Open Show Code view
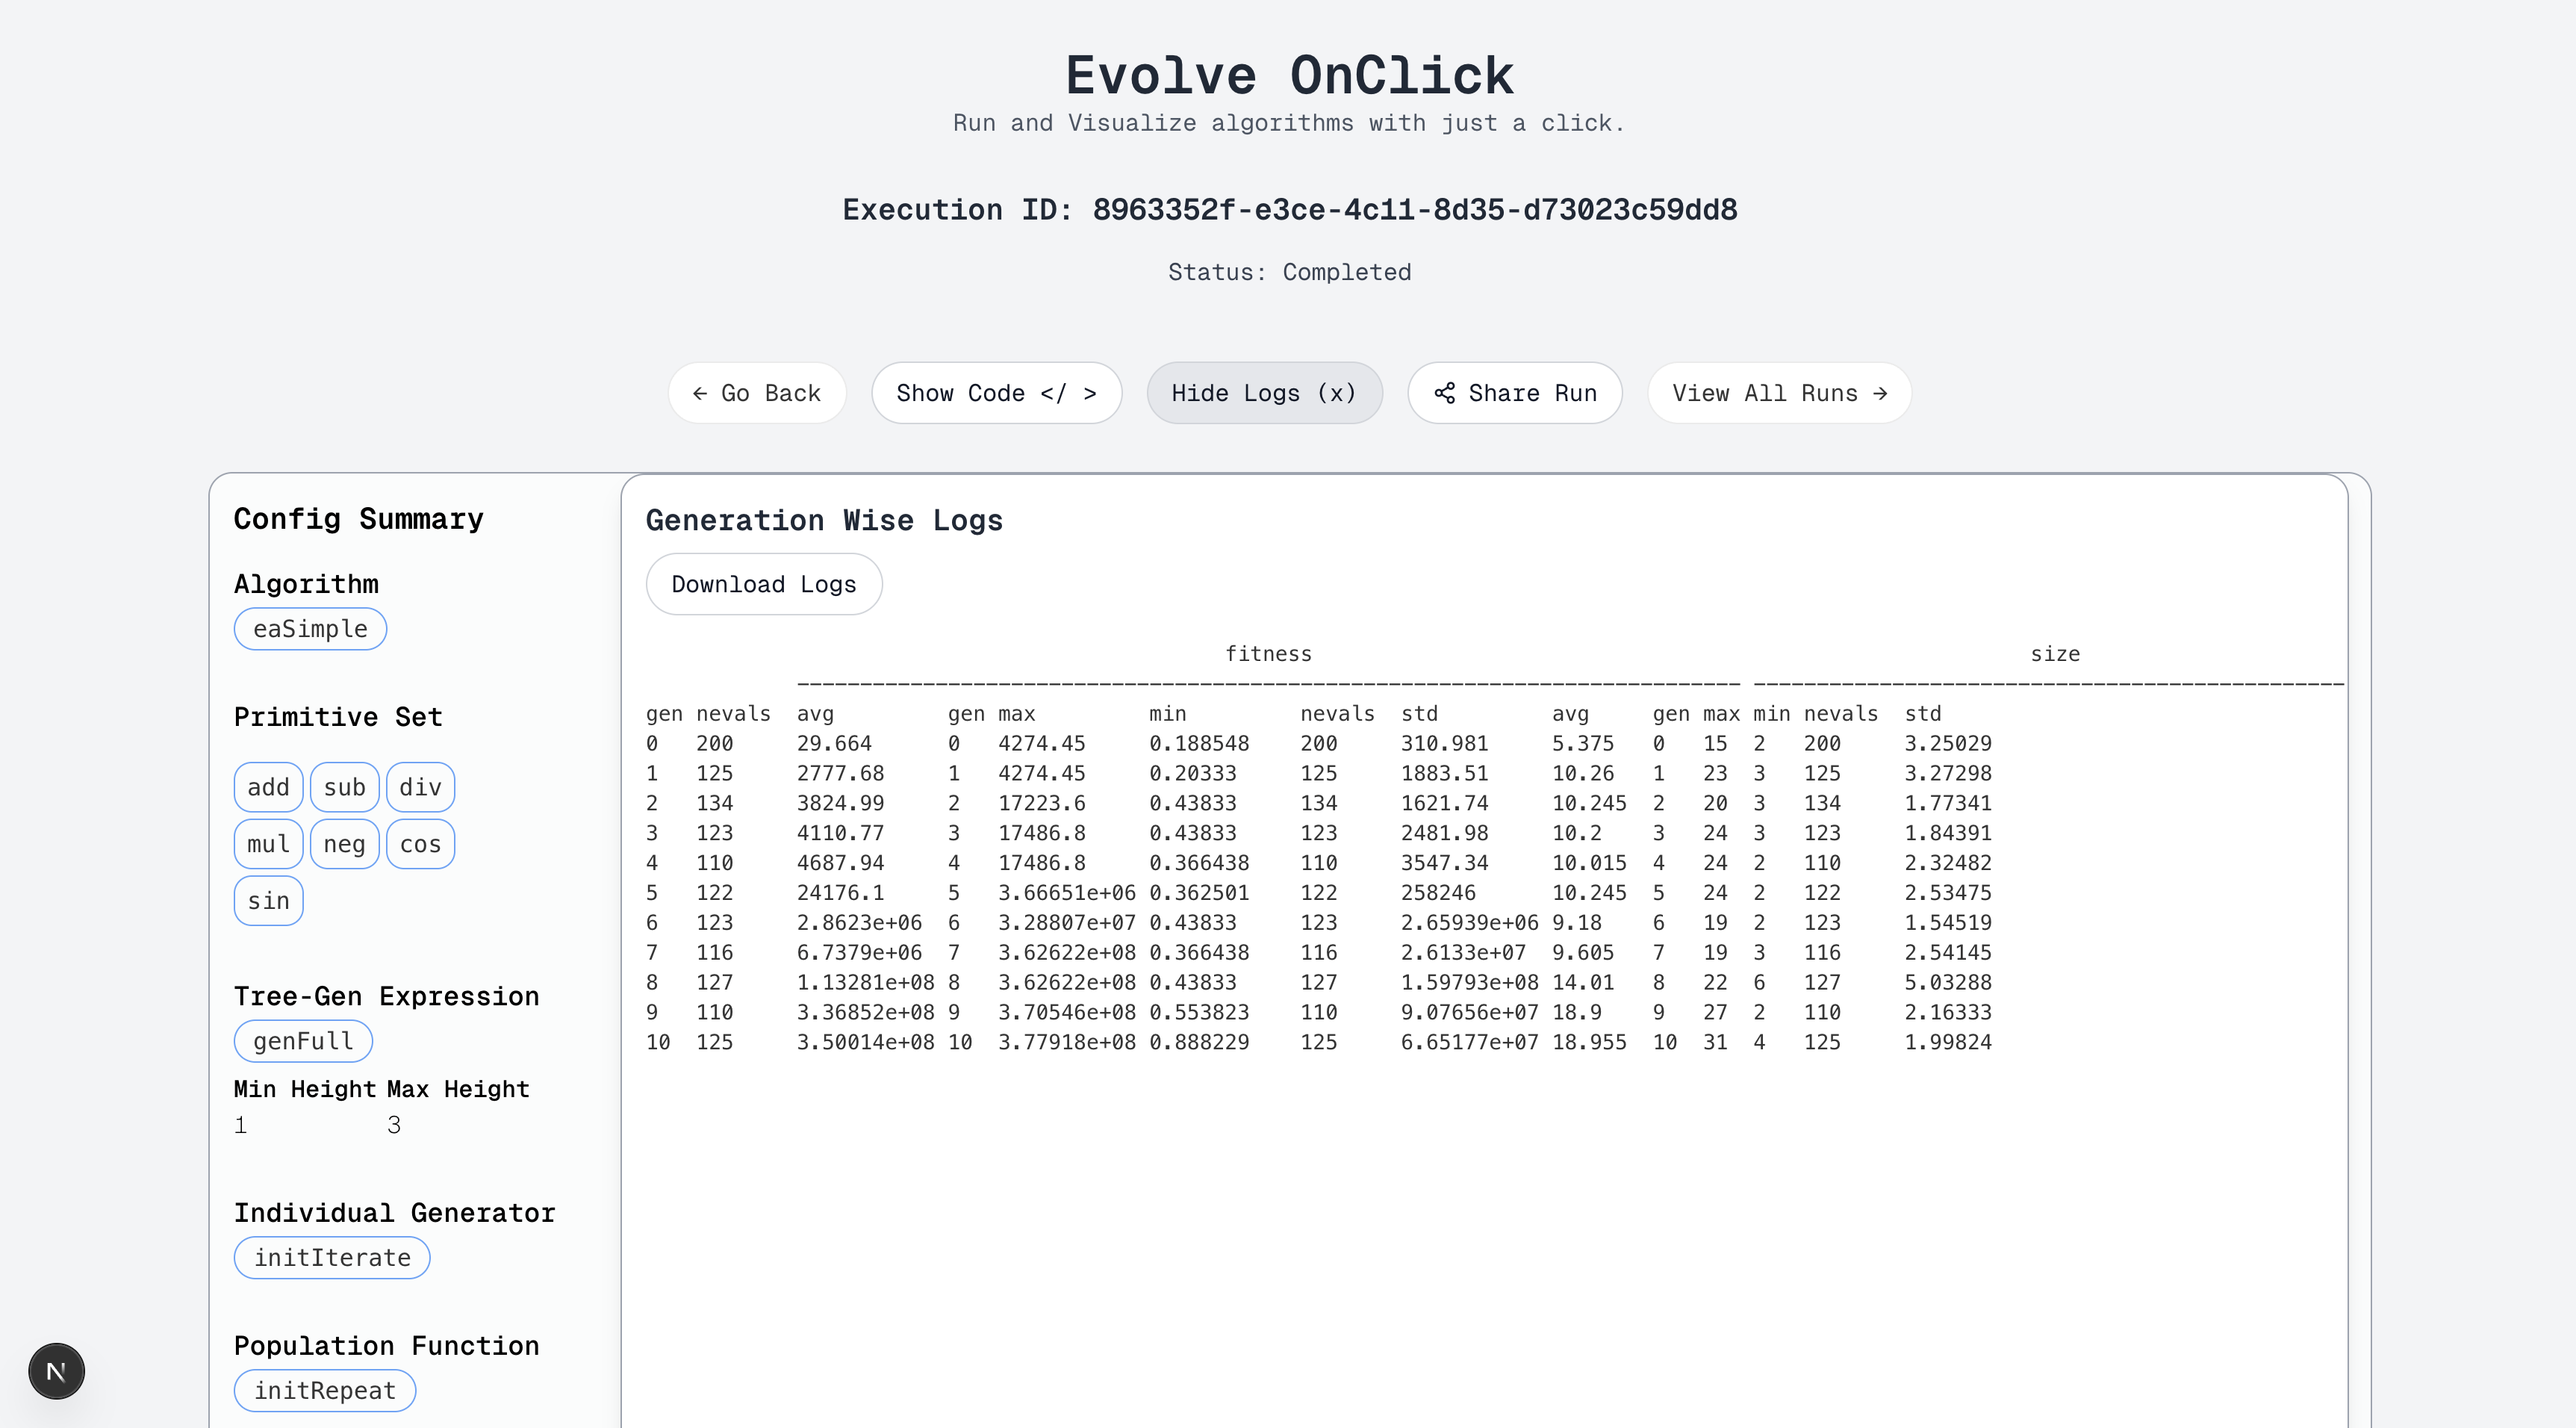 pyautogui.click(x=996, y=393)
